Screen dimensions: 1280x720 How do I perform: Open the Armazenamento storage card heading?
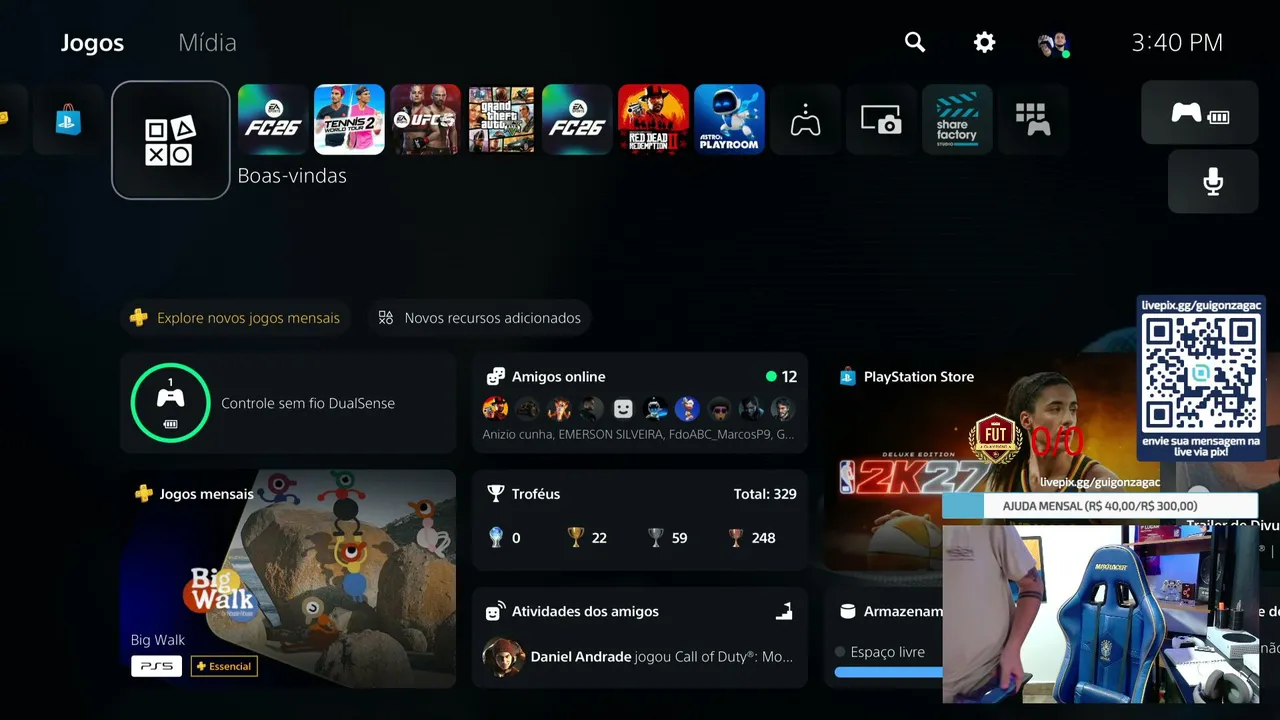tap(903, 611)
